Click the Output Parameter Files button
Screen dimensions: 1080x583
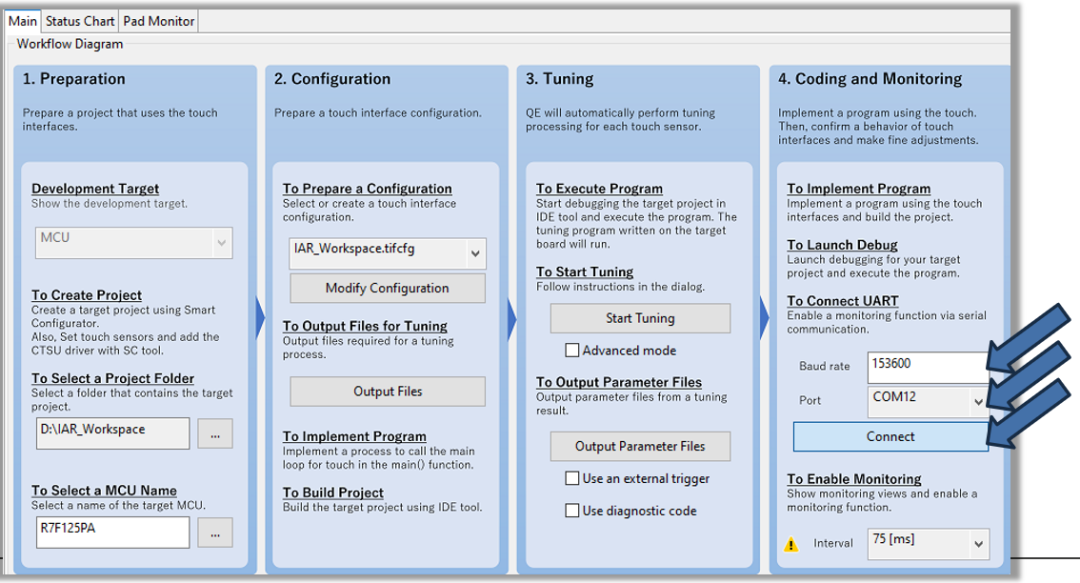coord(640,447)
